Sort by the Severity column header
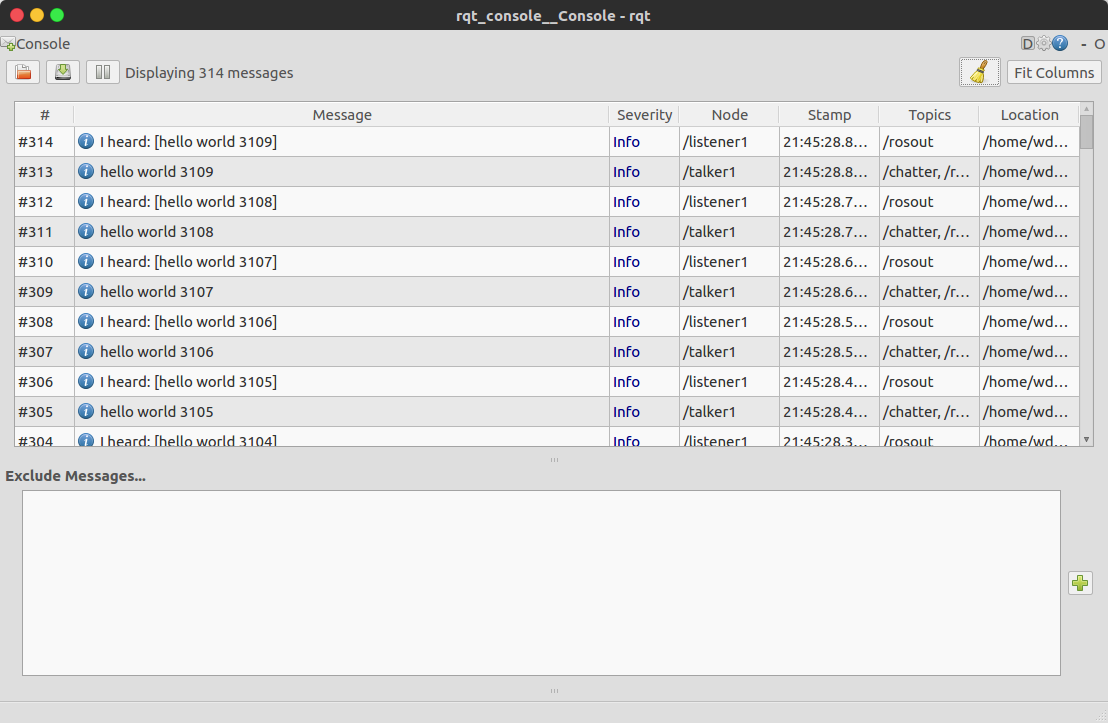Screen dimensions: 1108x723 click(644, 114)
